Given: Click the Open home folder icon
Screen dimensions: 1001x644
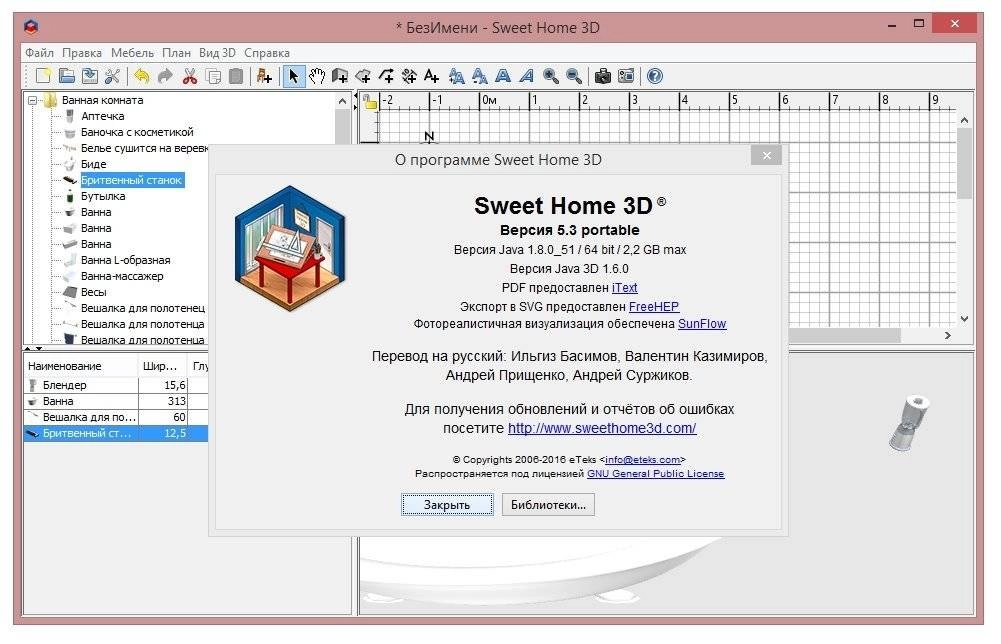Looking at the screenshot, I should tap(66, 76).
